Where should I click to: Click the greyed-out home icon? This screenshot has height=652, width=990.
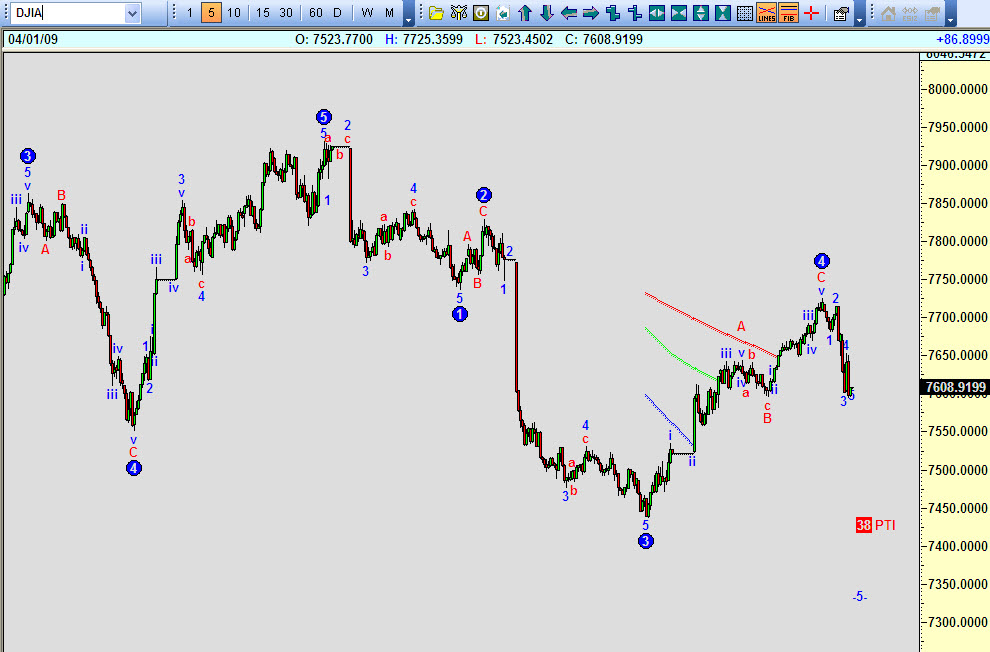[x=888, y=13]
